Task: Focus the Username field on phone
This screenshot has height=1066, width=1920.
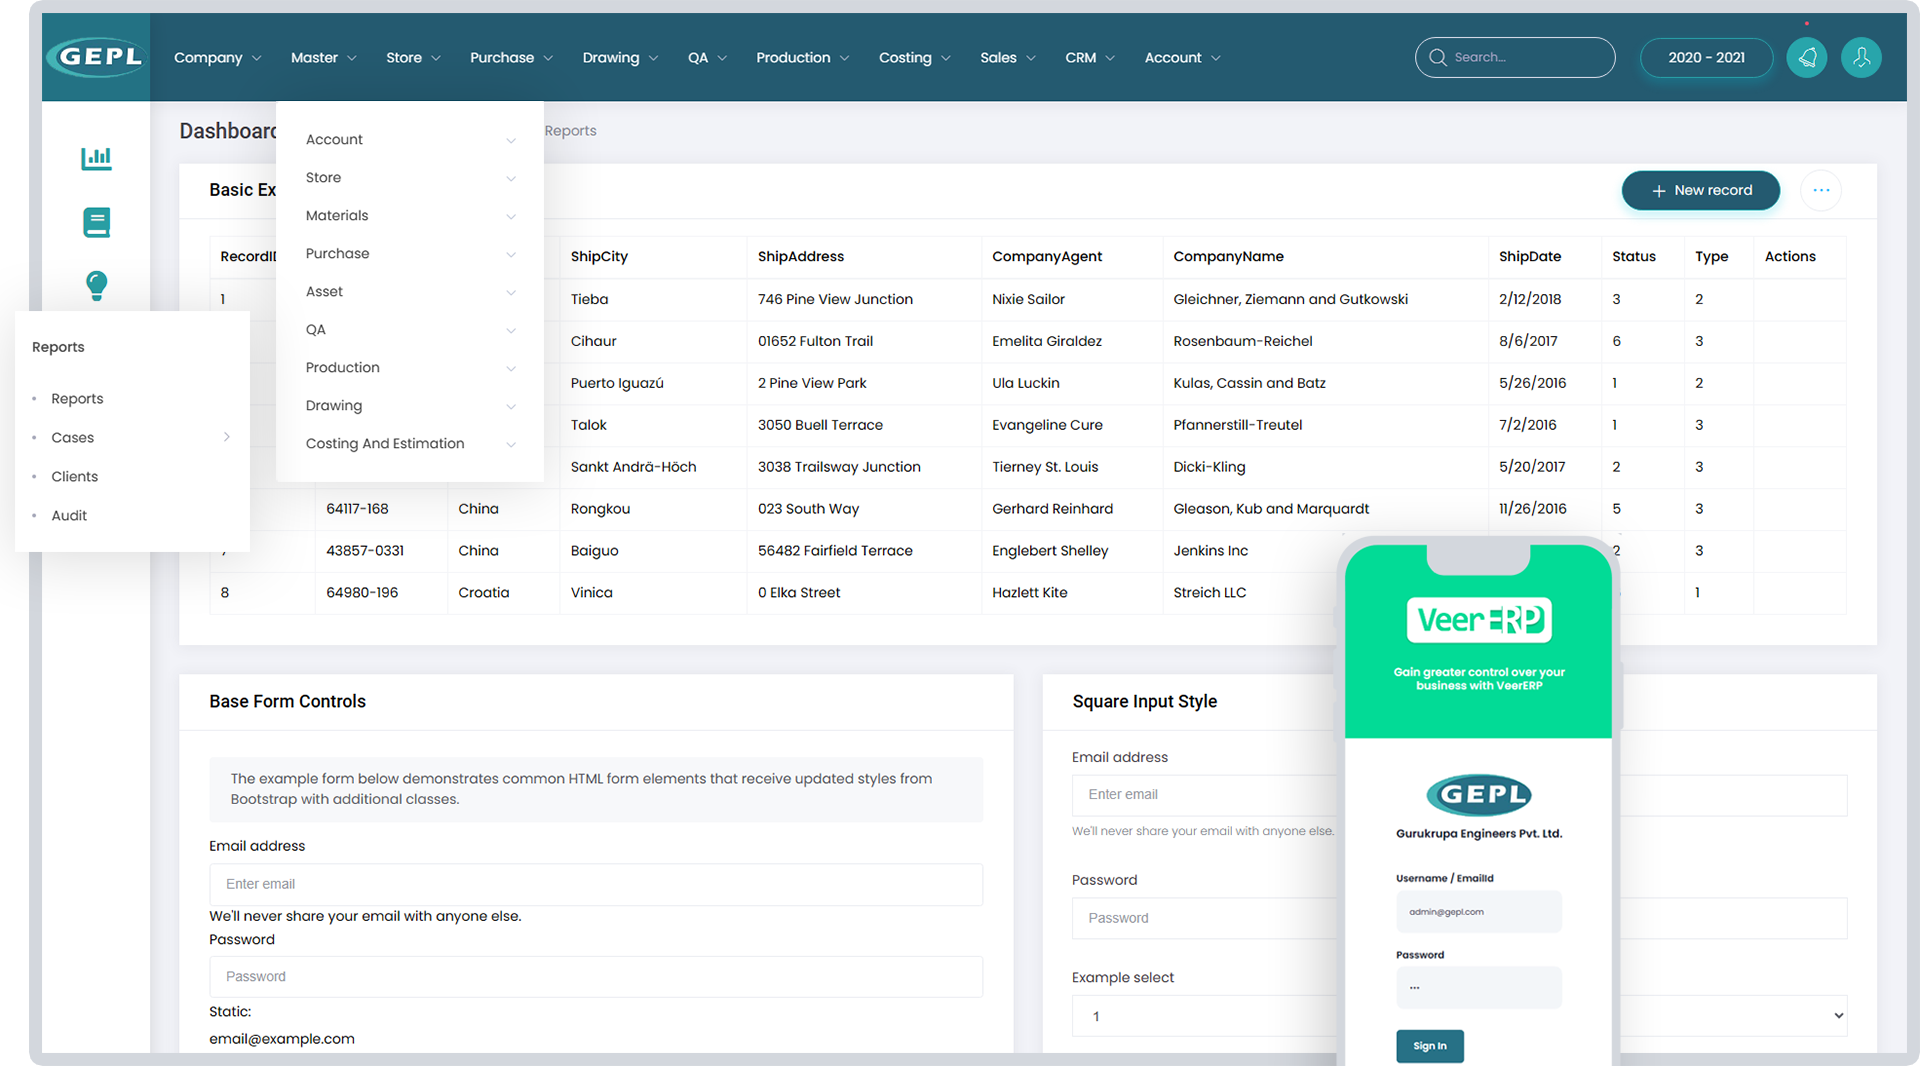Action: click(x=1478, y=911)
